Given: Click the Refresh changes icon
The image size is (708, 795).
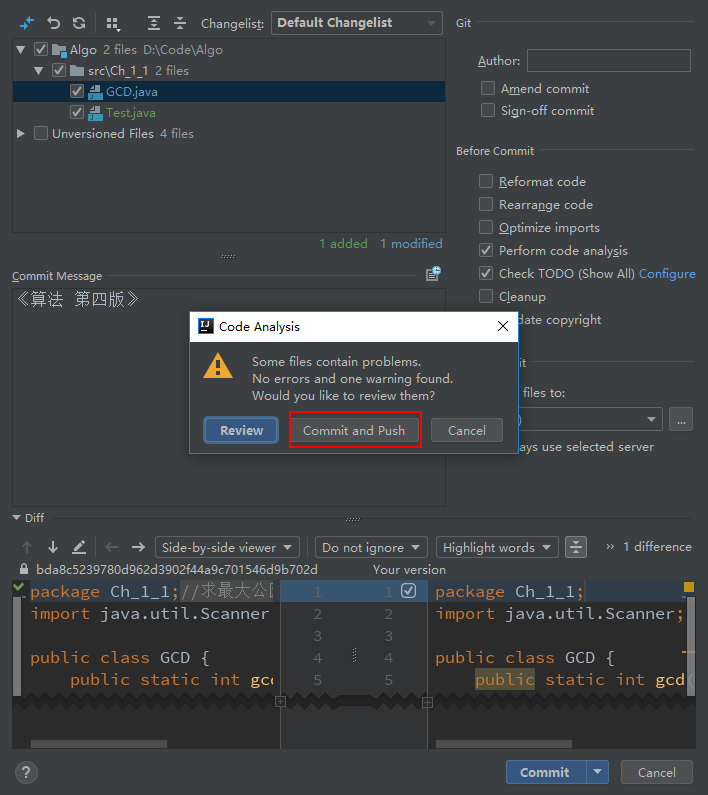Looking at the screenshot, I should (79, 22).
